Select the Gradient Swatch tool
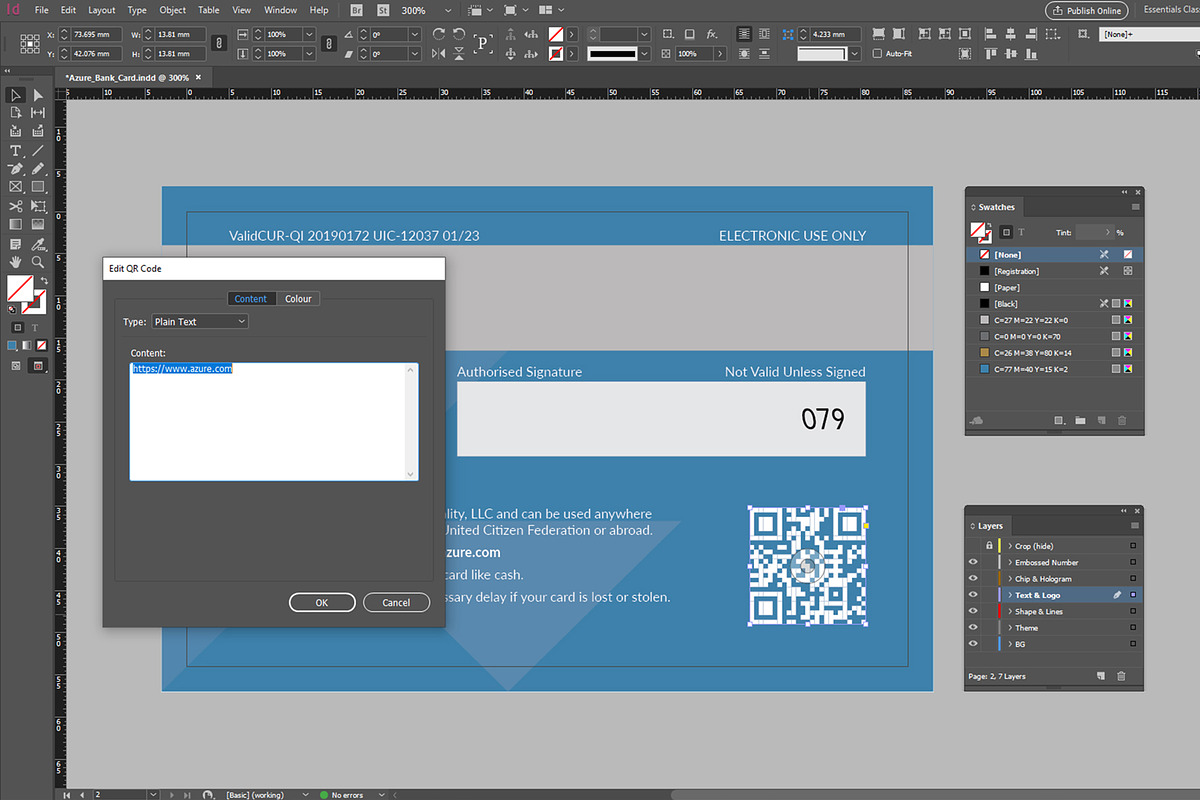 [x=15, y=225]
